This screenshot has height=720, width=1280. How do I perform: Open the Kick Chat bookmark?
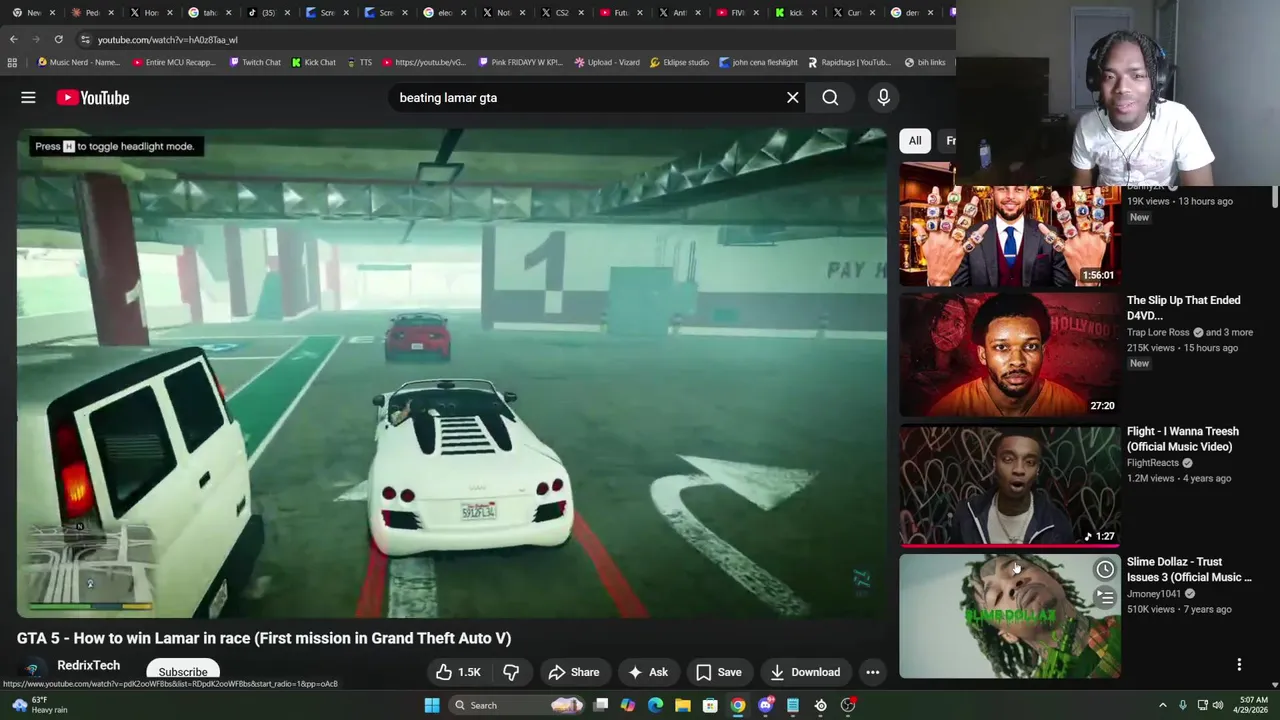(314, 62)
